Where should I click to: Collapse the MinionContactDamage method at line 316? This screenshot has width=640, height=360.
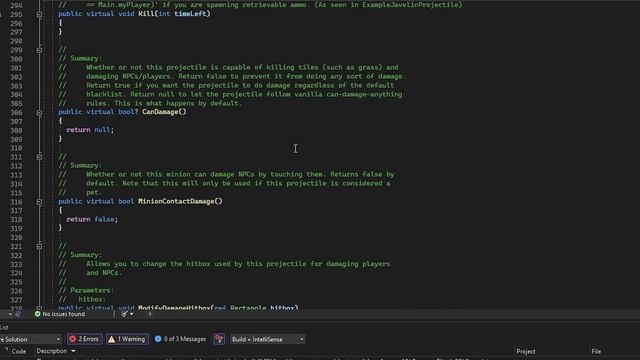[39, 202]
